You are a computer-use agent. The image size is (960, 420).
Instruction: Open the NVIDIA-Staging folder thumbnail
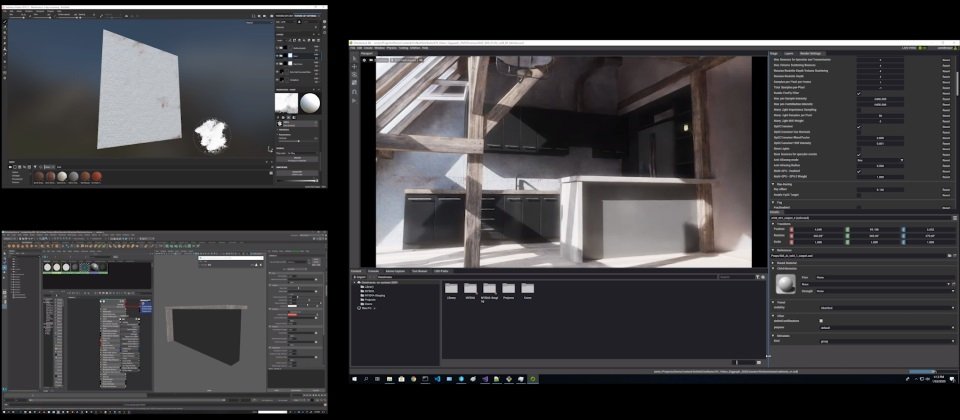(x=489, y=288)
